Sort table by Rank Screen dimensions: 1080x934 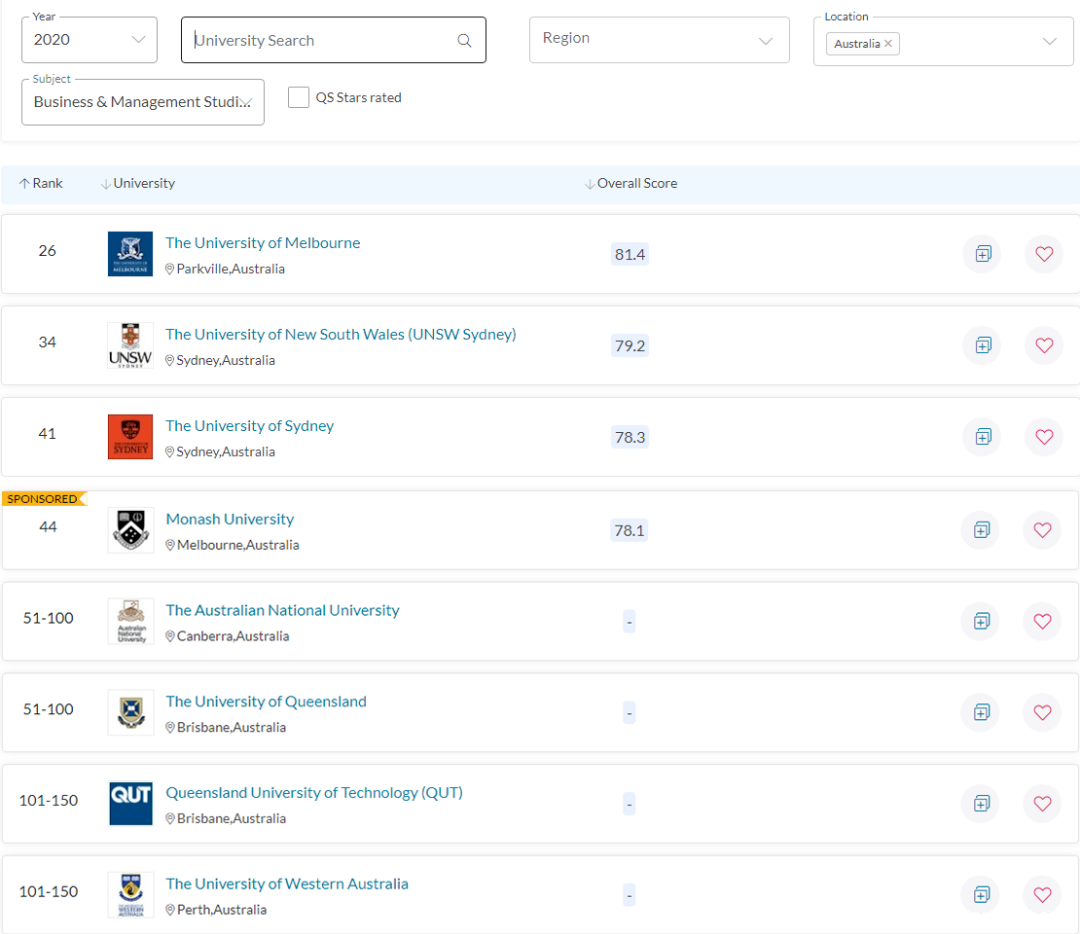pyautogui.click(x=41, y=183)
